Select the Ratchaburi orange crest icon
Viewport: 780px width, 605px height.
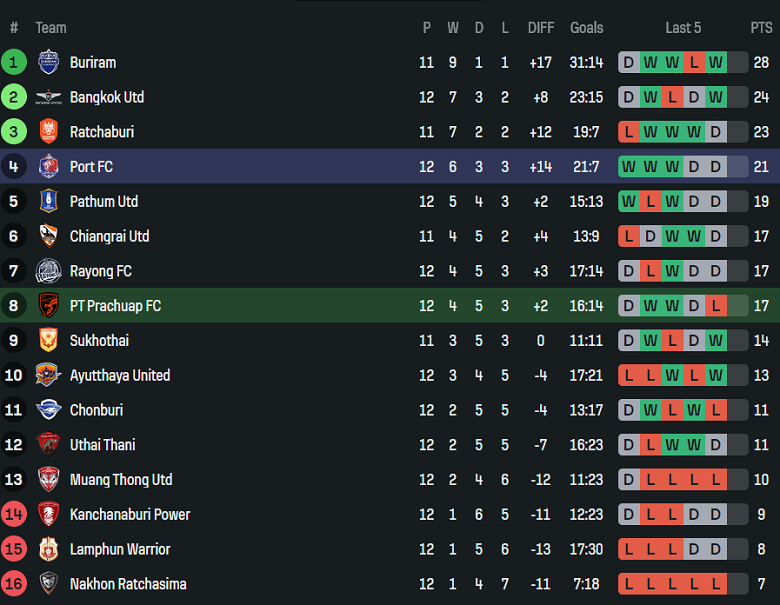[x=48, y=132]
